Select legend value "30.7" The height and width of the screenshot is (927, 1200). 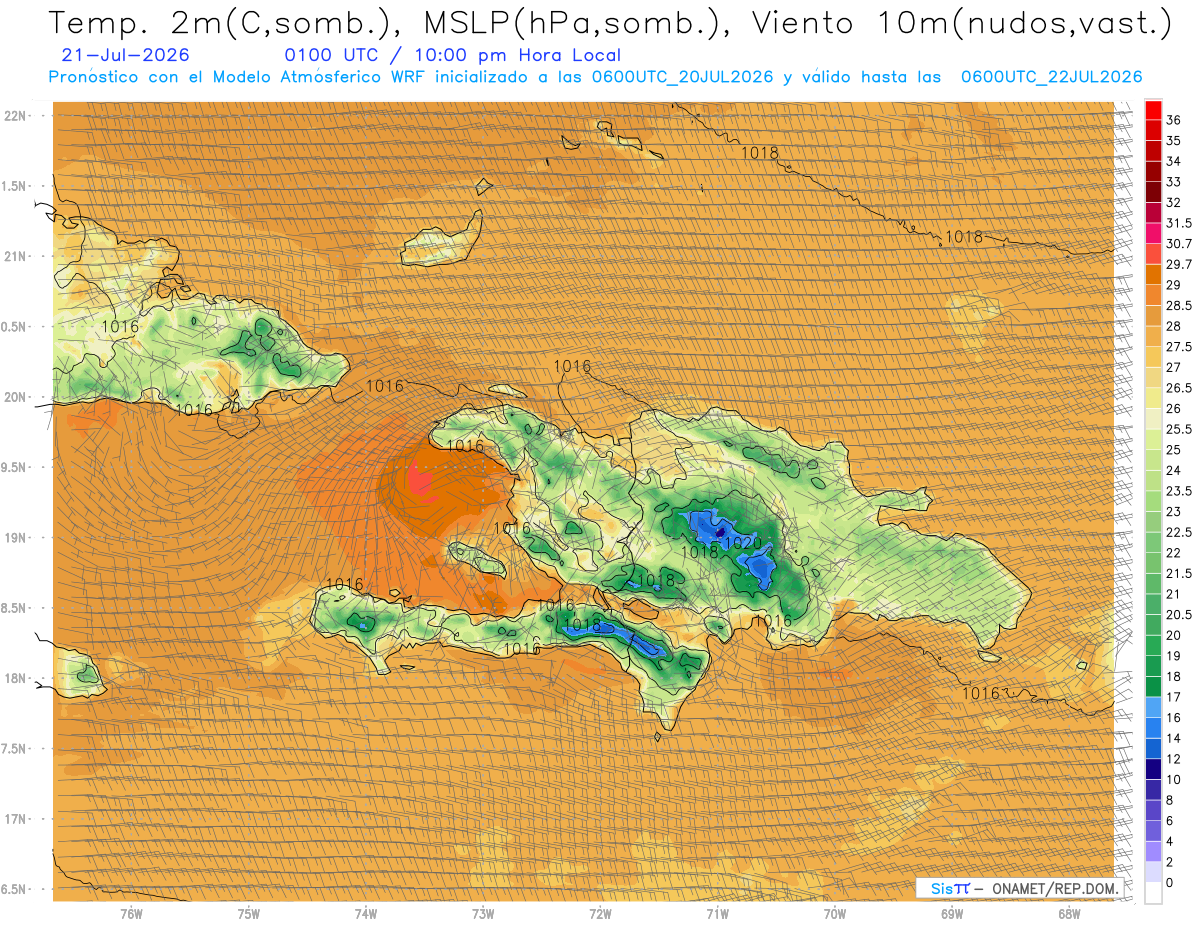(x=1179, y=244)
